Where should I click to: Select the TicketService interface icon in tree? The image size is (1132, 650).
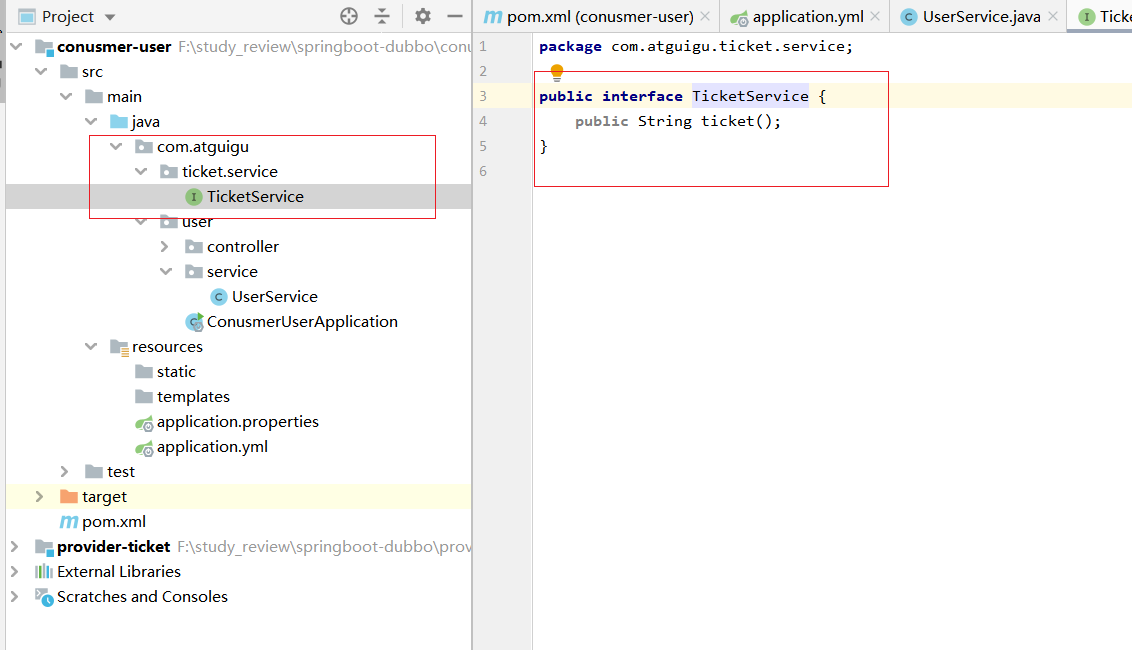[x=193, y=196]
